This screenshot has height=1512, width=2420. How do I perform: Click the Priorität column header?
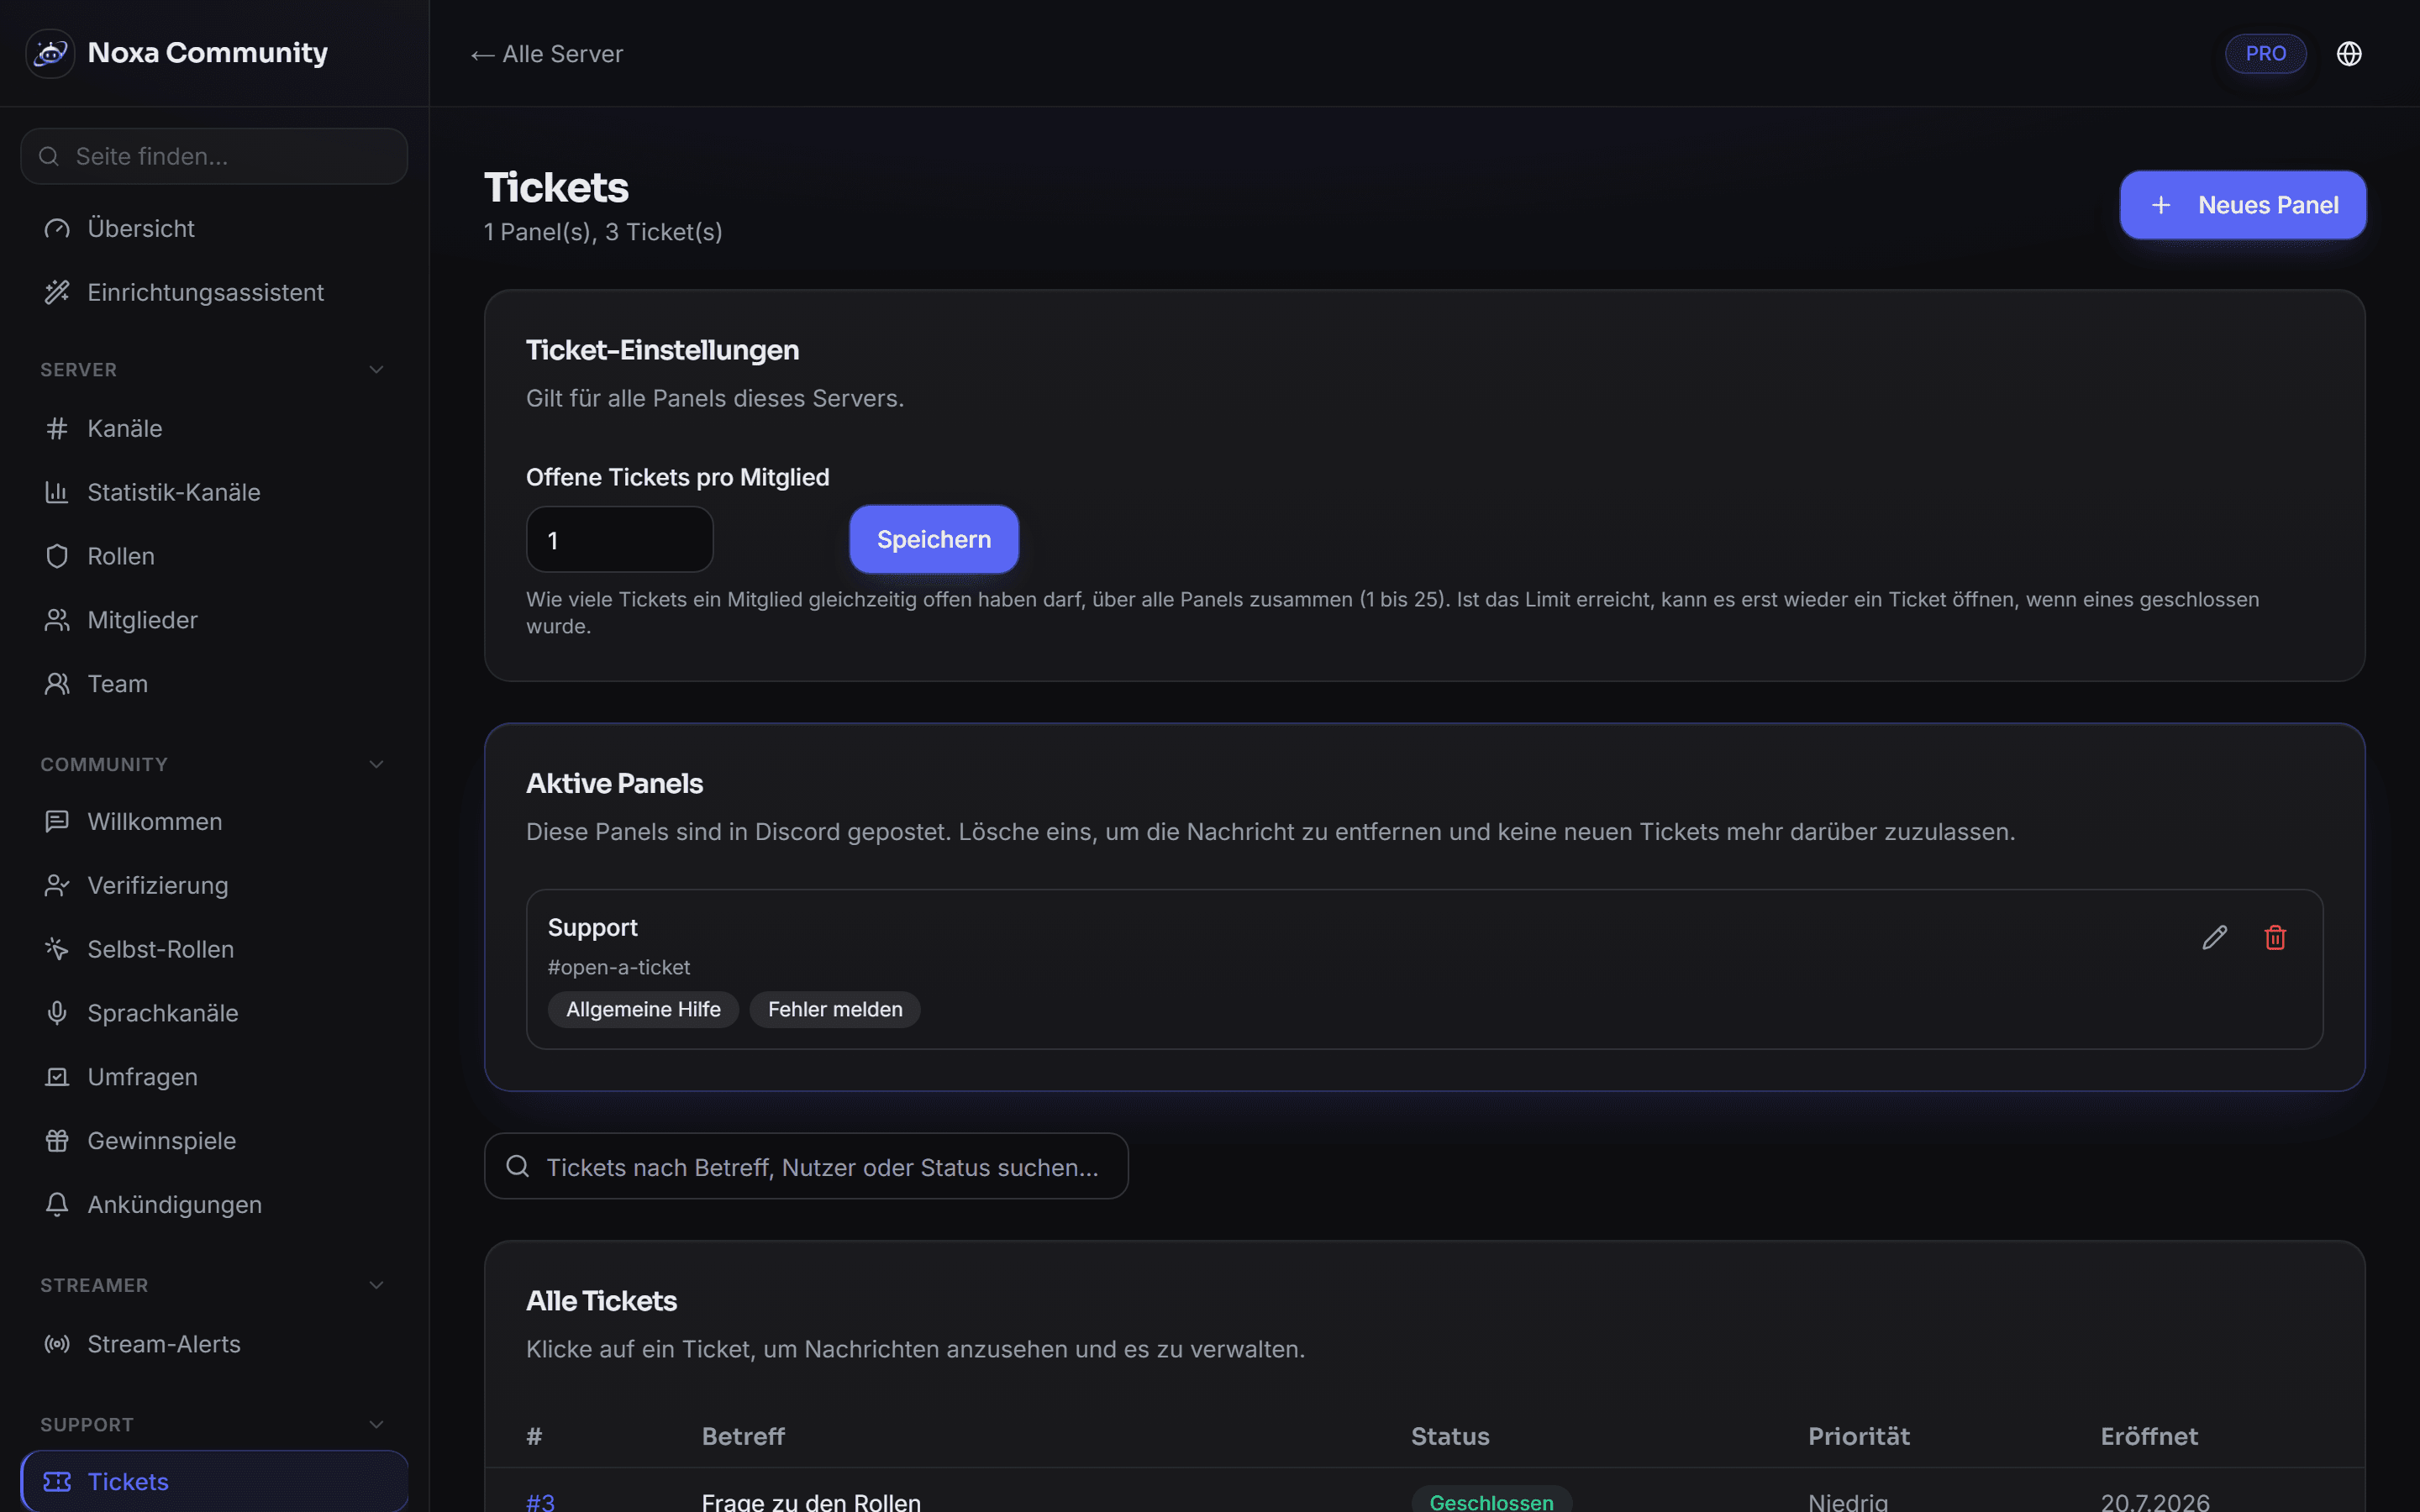(1859, 1437)
